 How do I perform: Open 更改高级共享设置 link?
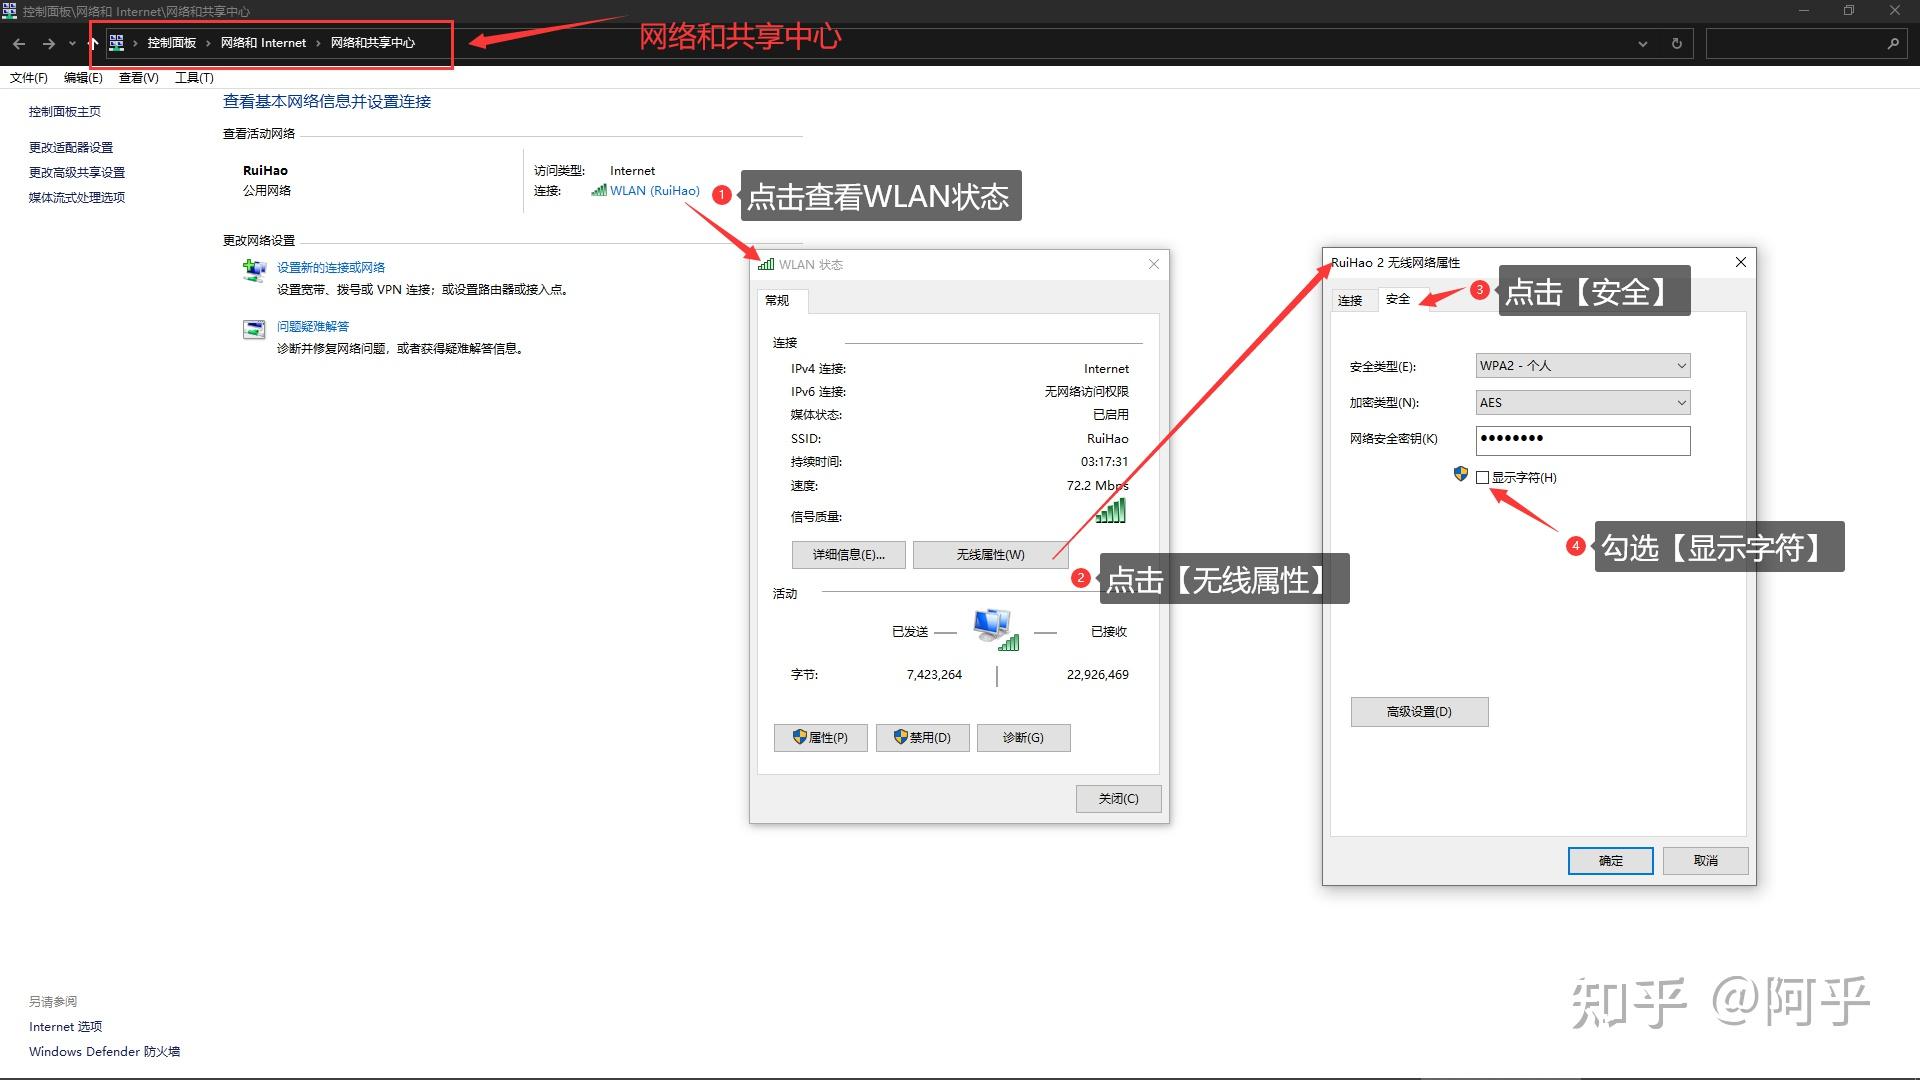click(x=77, y=172)
